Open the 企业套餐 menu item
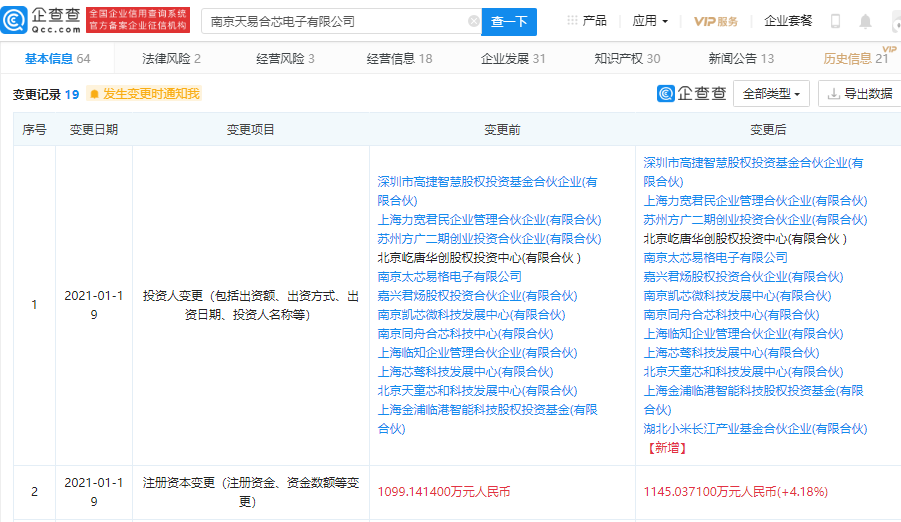The height and width of the screenshot is (522, 901). [x=788, y=21]
